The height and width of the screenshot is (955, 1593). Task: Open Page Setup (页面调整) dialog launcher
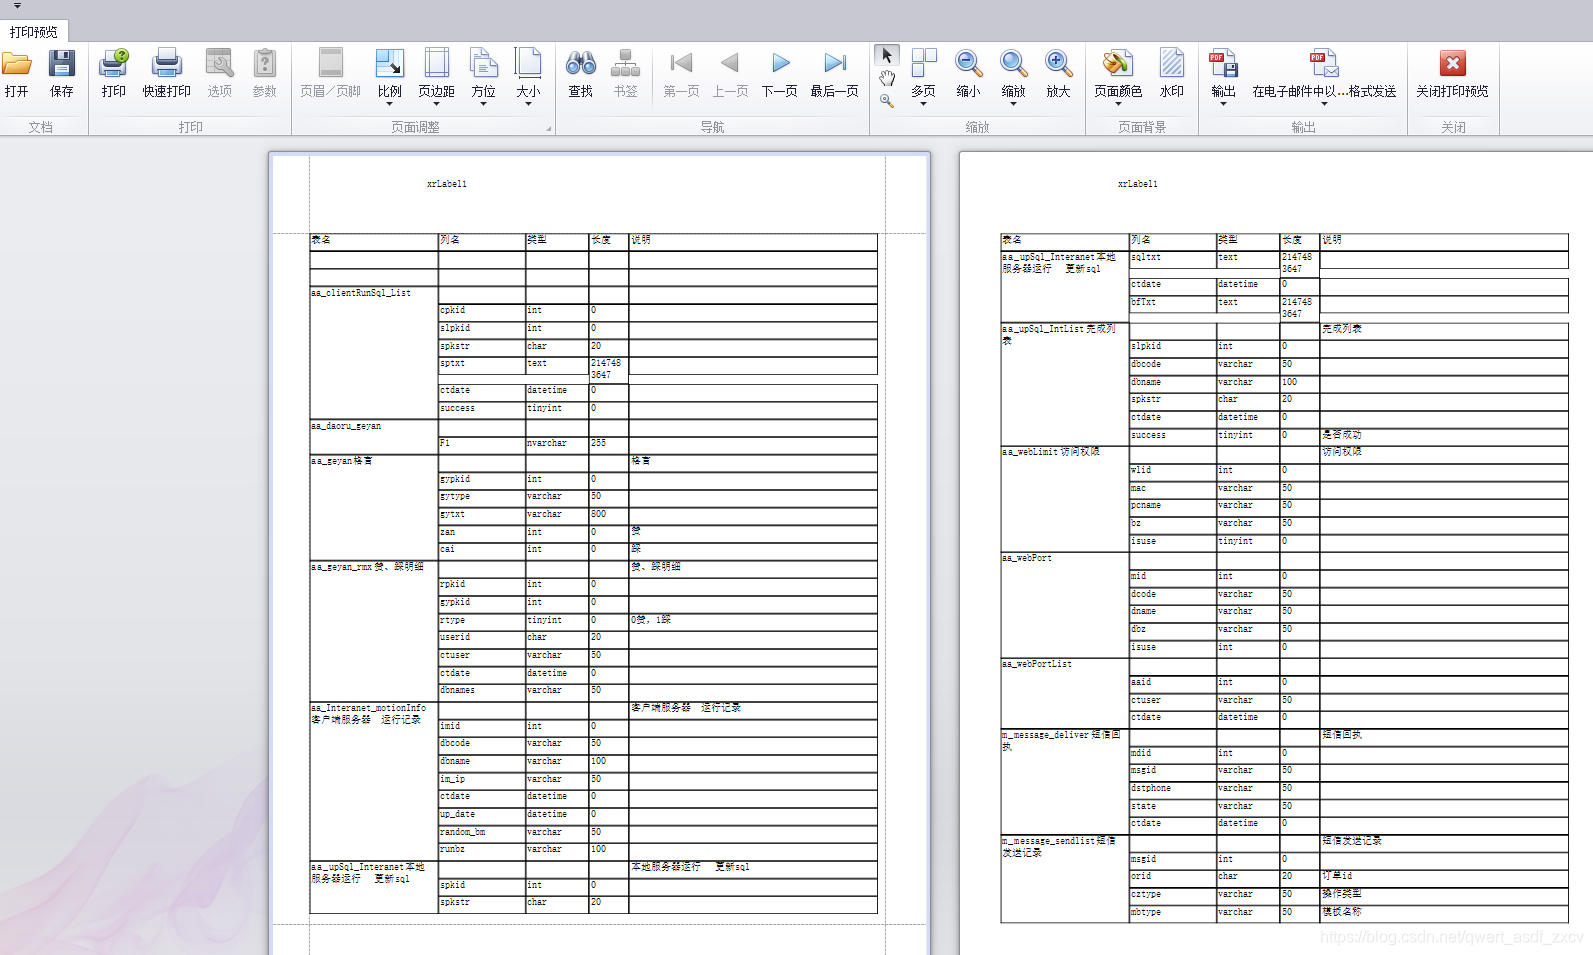(548, 128)
